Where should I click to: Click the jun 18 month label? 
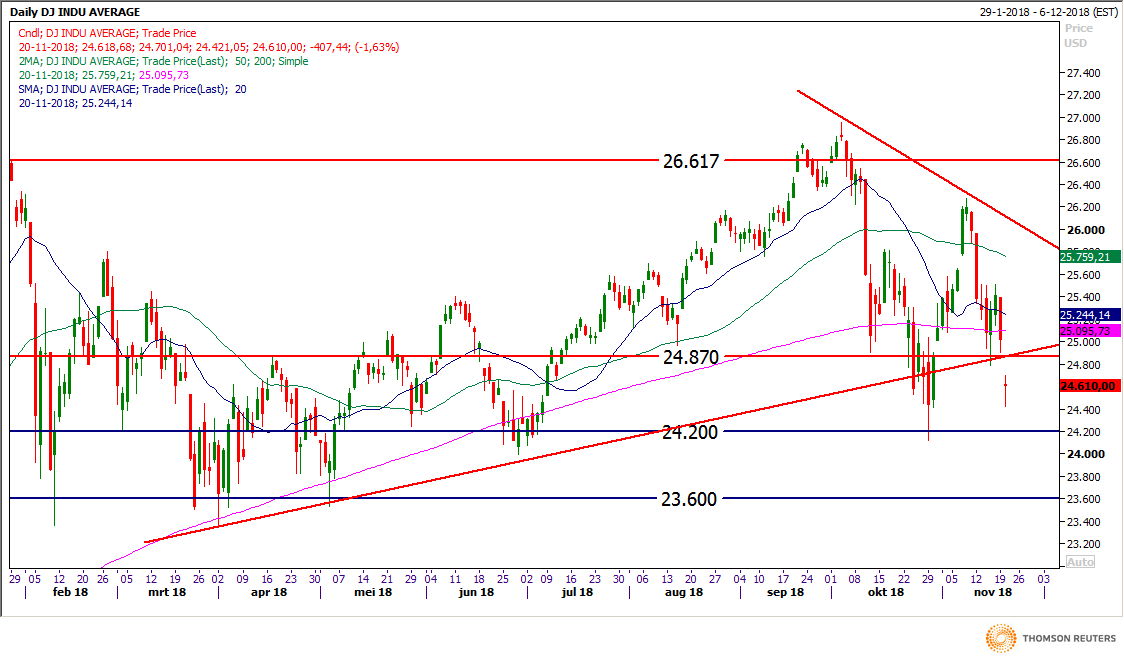(x=477, y=593)
